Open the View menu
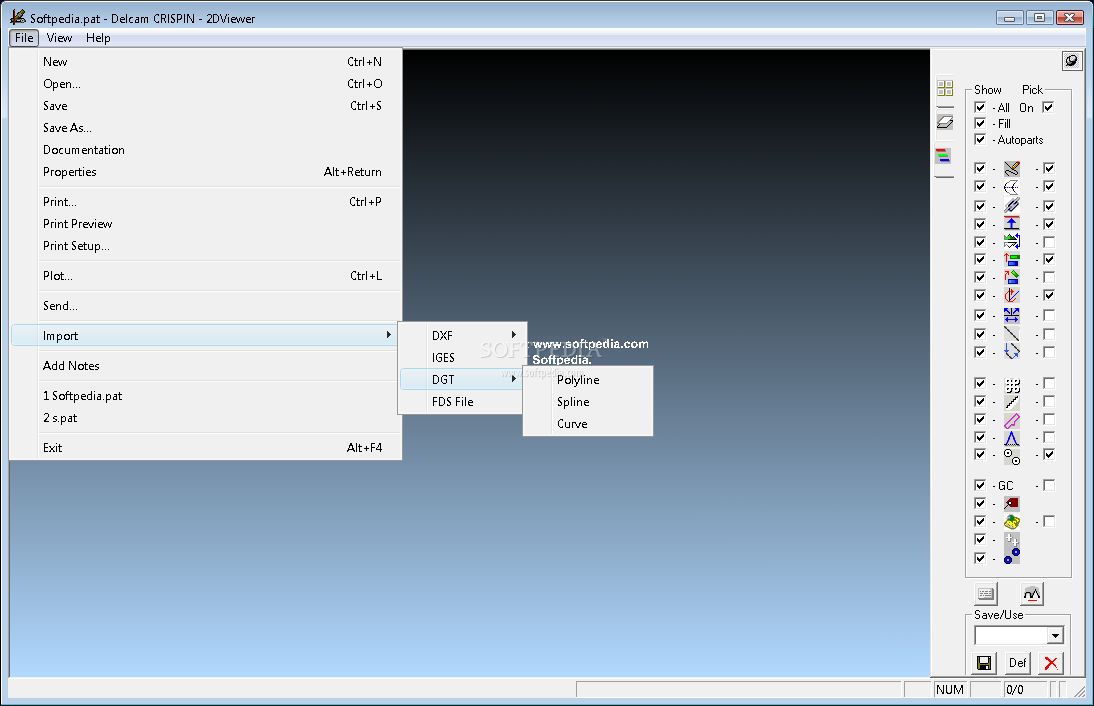 click(59, 38)
